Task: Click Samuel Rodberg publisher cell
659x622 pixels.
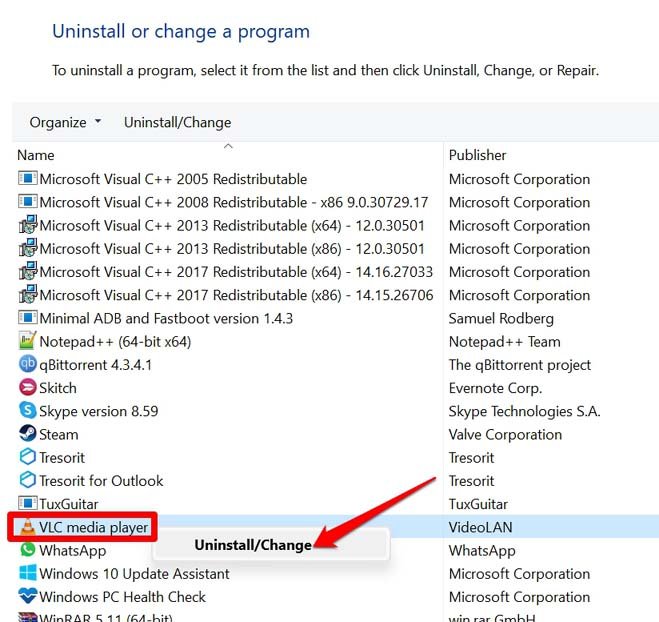Action: coord(501,319)
